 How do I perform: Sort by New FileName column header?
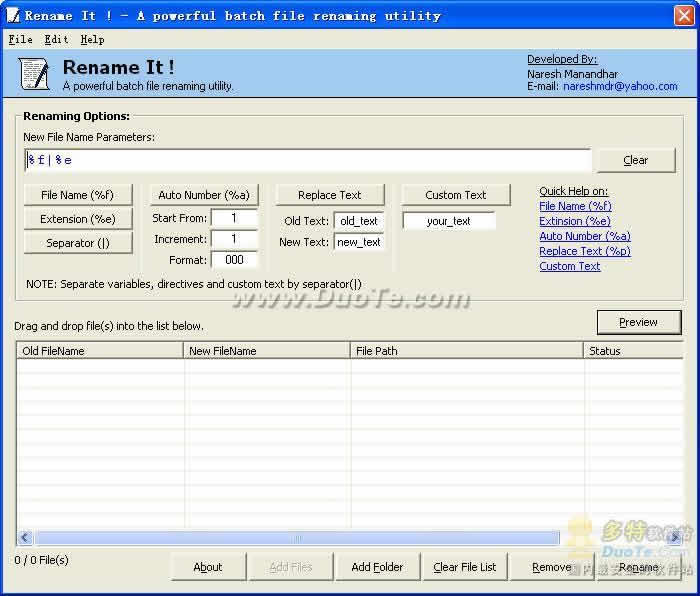267,351
